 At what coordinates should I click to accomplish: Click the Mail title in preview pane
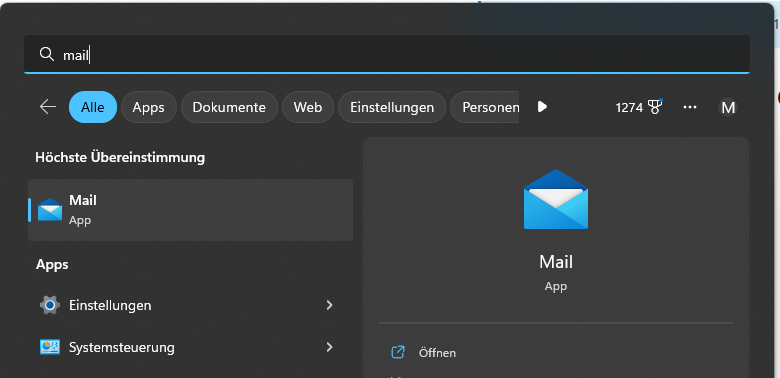point(556,262)
